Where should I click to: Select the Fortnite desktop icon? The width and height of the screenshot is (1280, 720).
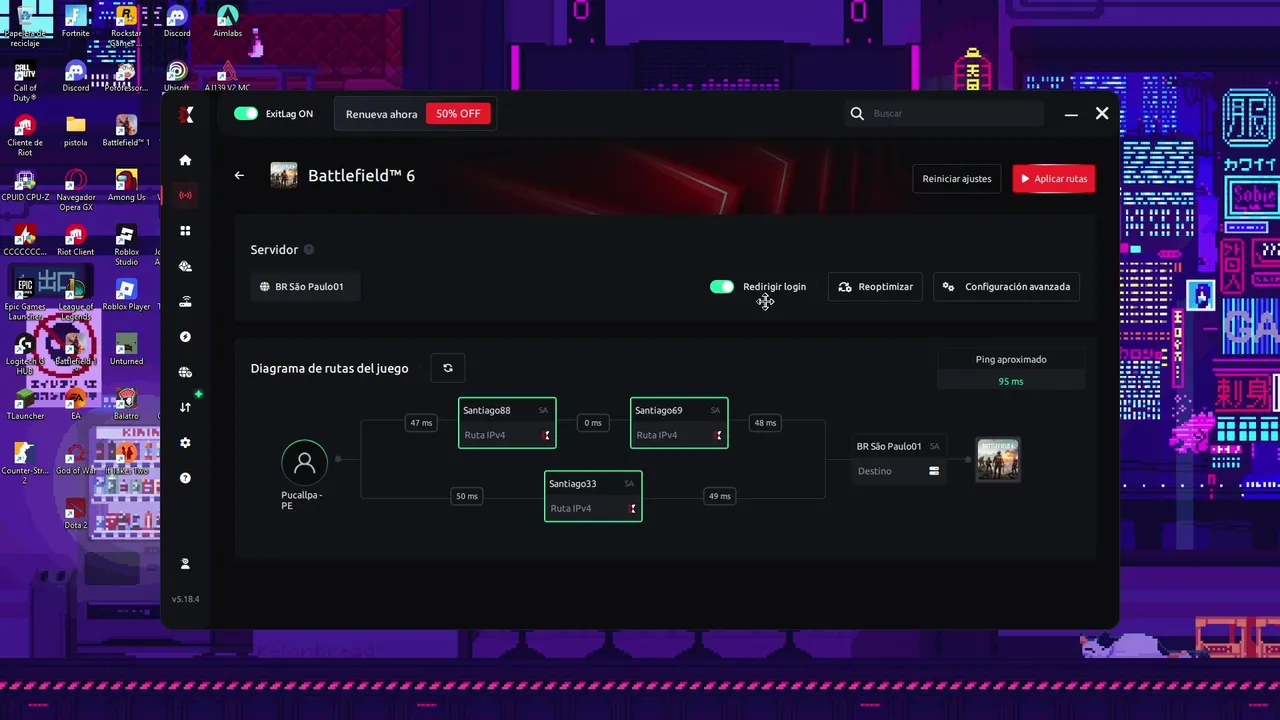click(75, 21)
